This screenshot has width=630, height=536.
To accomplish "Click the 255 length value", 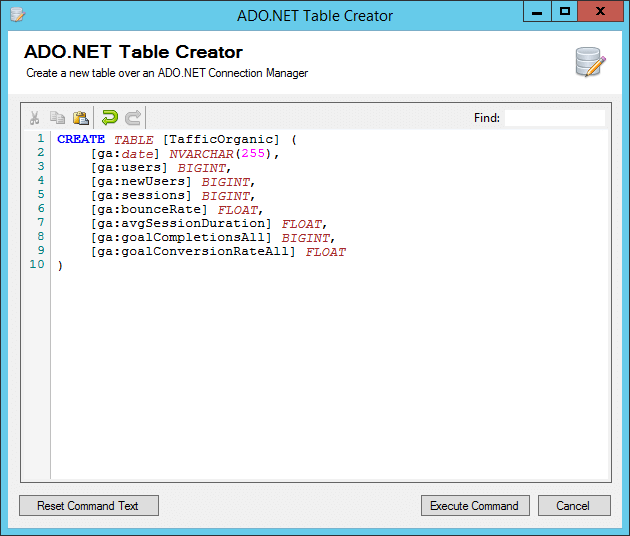I will click(253, 153).
